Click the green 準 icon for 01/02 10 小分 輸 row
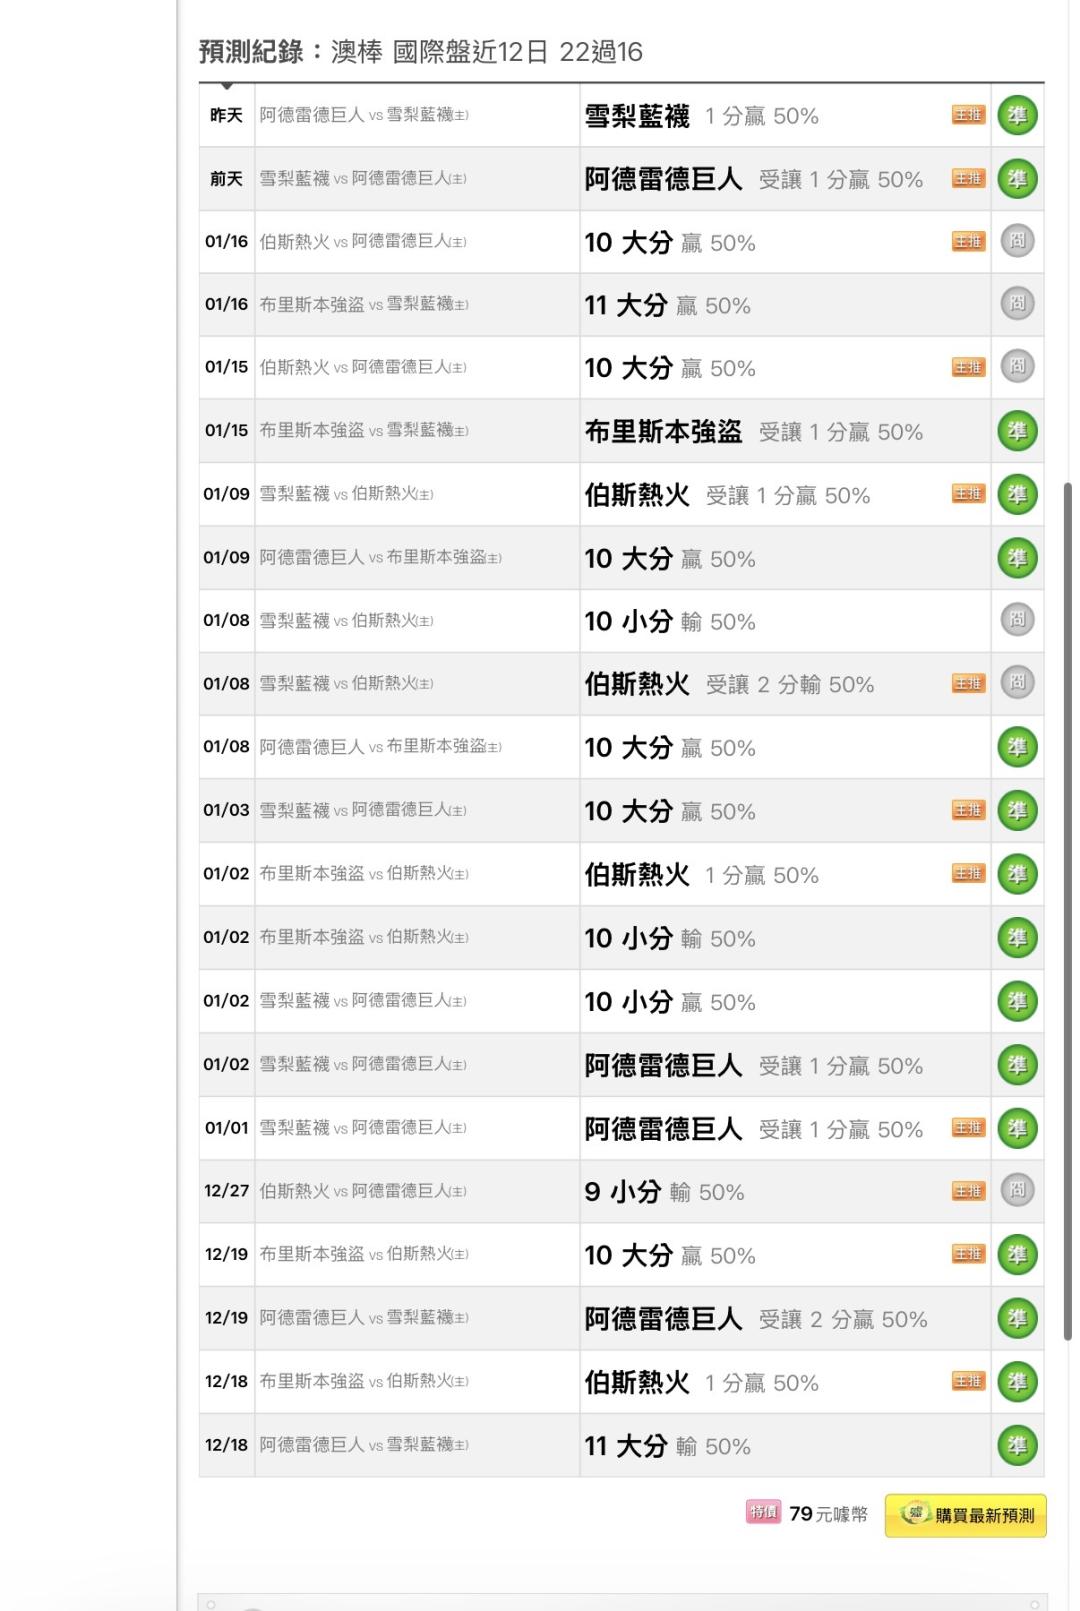 [x=1017, y=938]
